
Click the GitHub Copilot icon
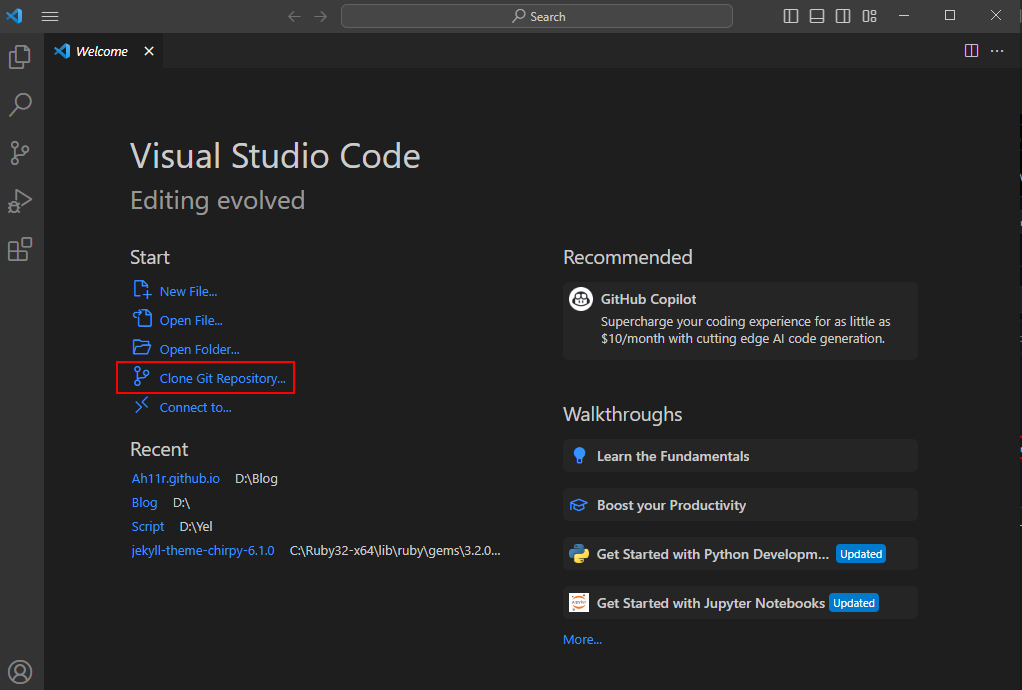pyautogui.click(x=581, y=299)
